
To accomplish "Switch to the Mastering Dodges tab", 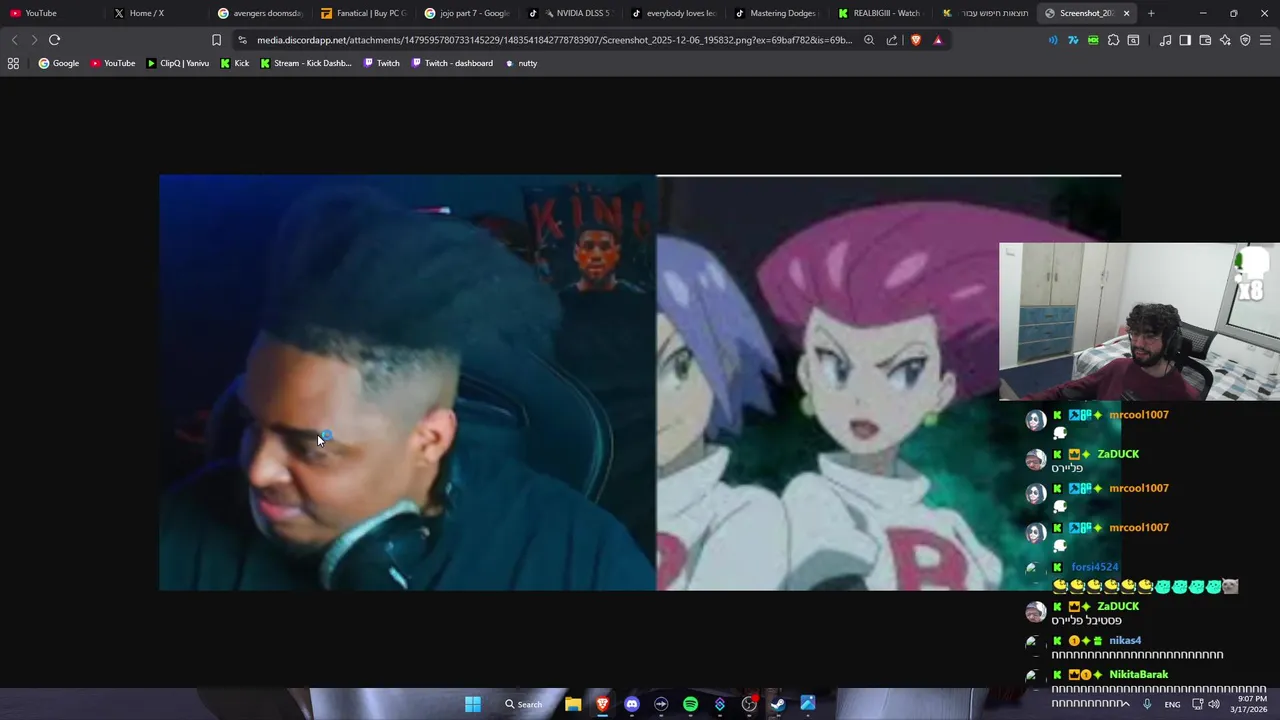I will pos(779,13).
